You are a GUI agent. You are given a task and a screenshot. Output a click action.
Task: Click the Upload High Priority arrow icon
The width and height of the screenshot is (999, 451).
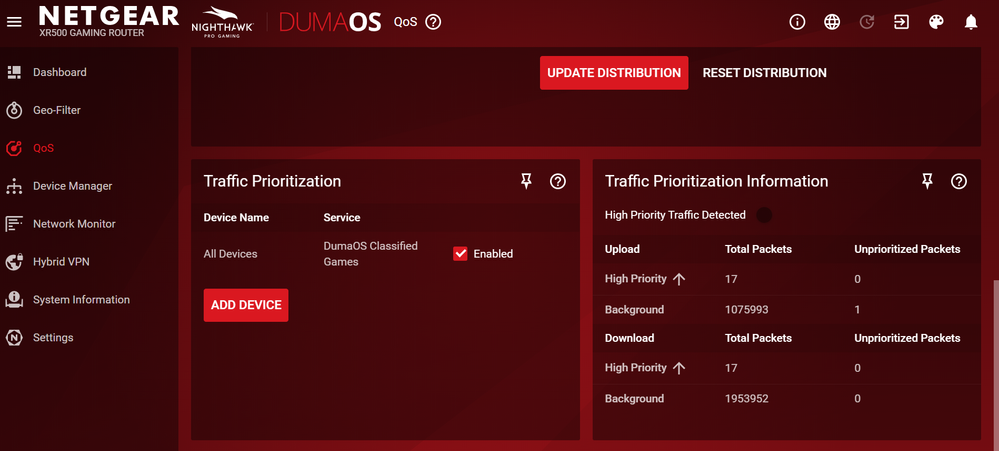pos(679,279)
